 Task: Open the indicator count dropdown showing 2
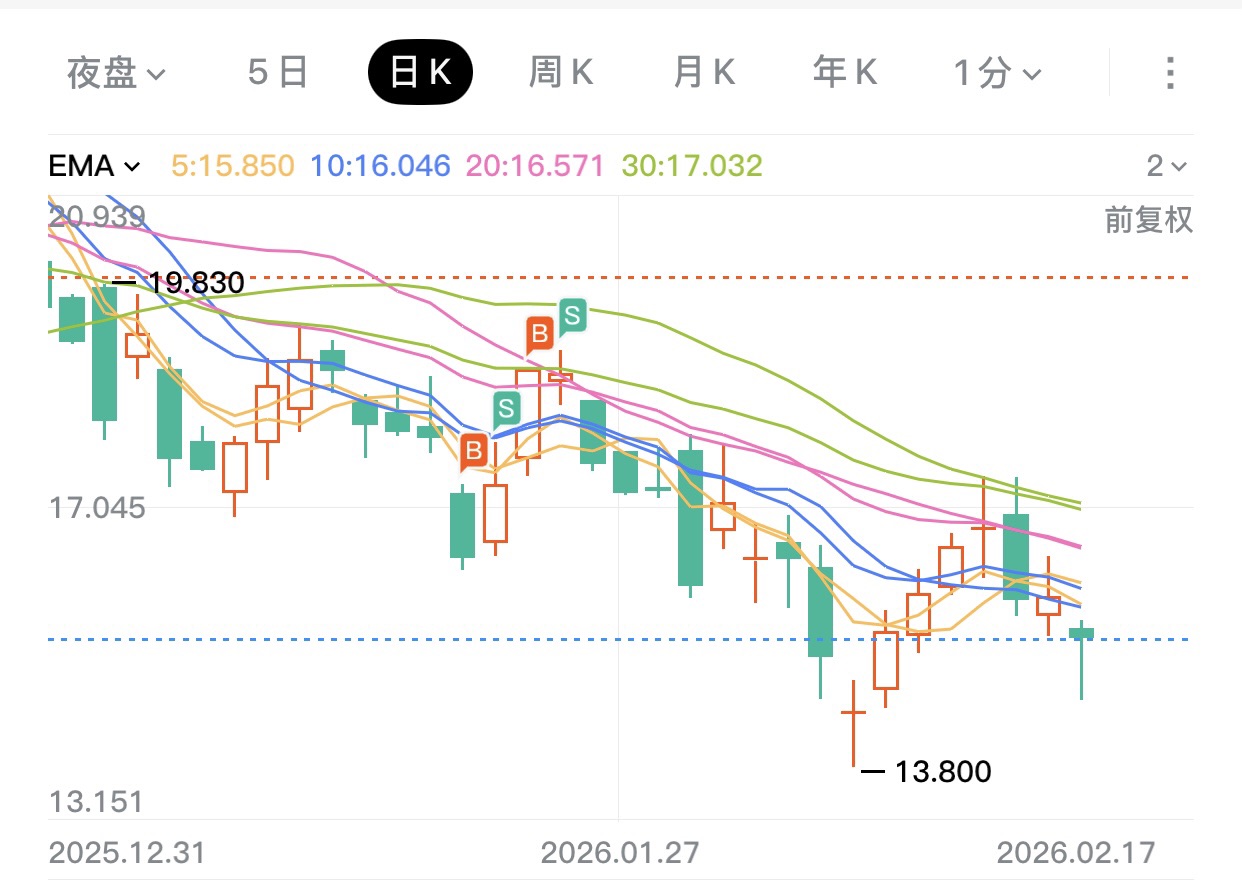[1166, 166]
